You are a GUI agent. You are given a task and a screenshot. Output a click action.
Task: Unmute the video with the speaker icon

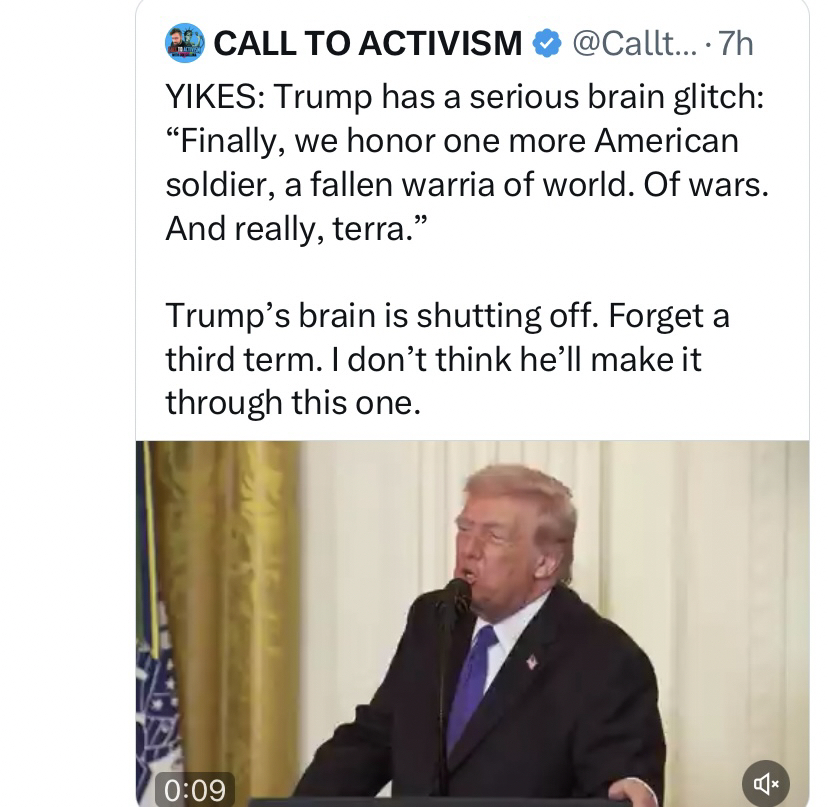[766, 784]
